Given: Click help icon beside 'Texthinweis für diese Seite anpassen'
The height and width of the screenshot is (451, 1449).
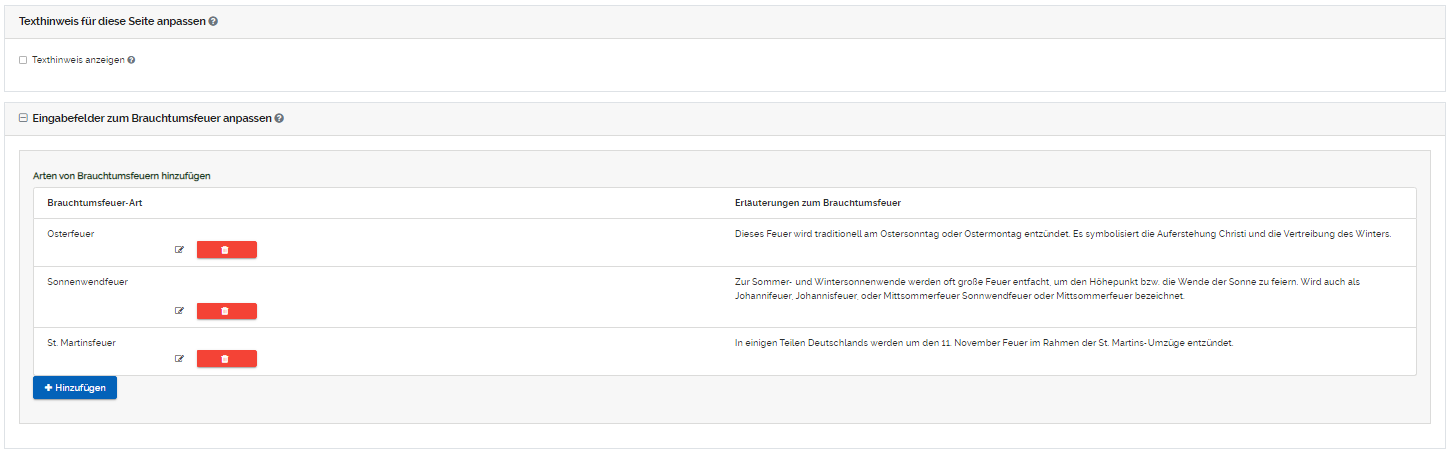Looking at the screenshot, I should click(214, 21).
